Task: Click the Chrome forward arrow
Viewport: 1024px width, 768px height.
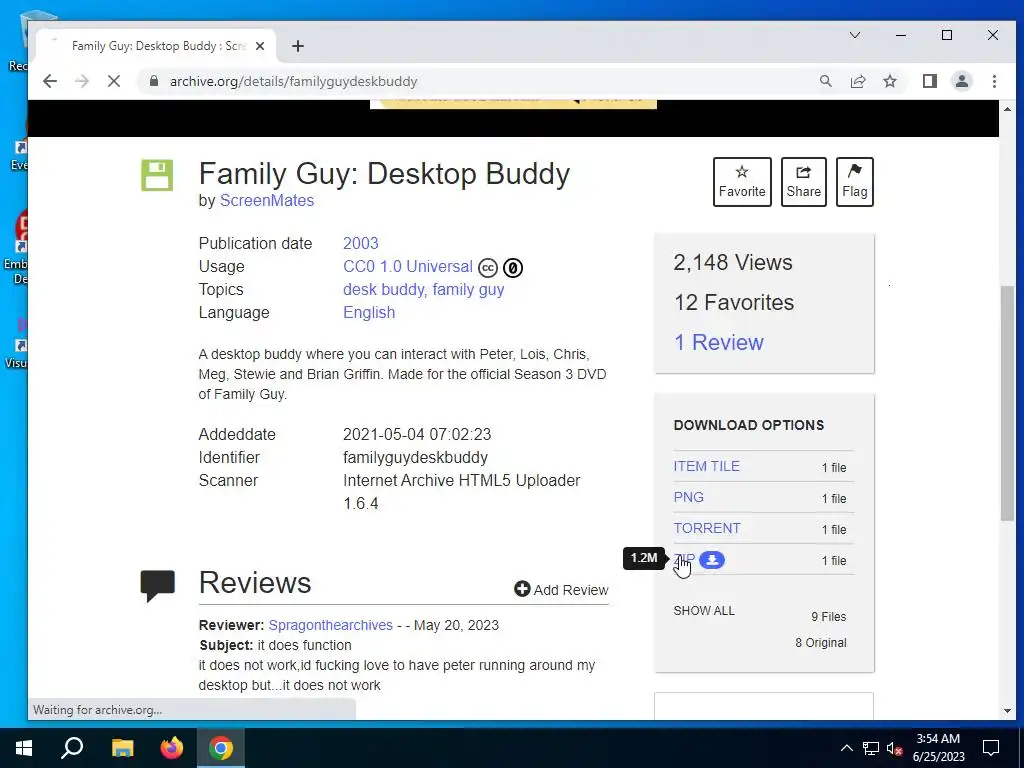Action: 82,81
